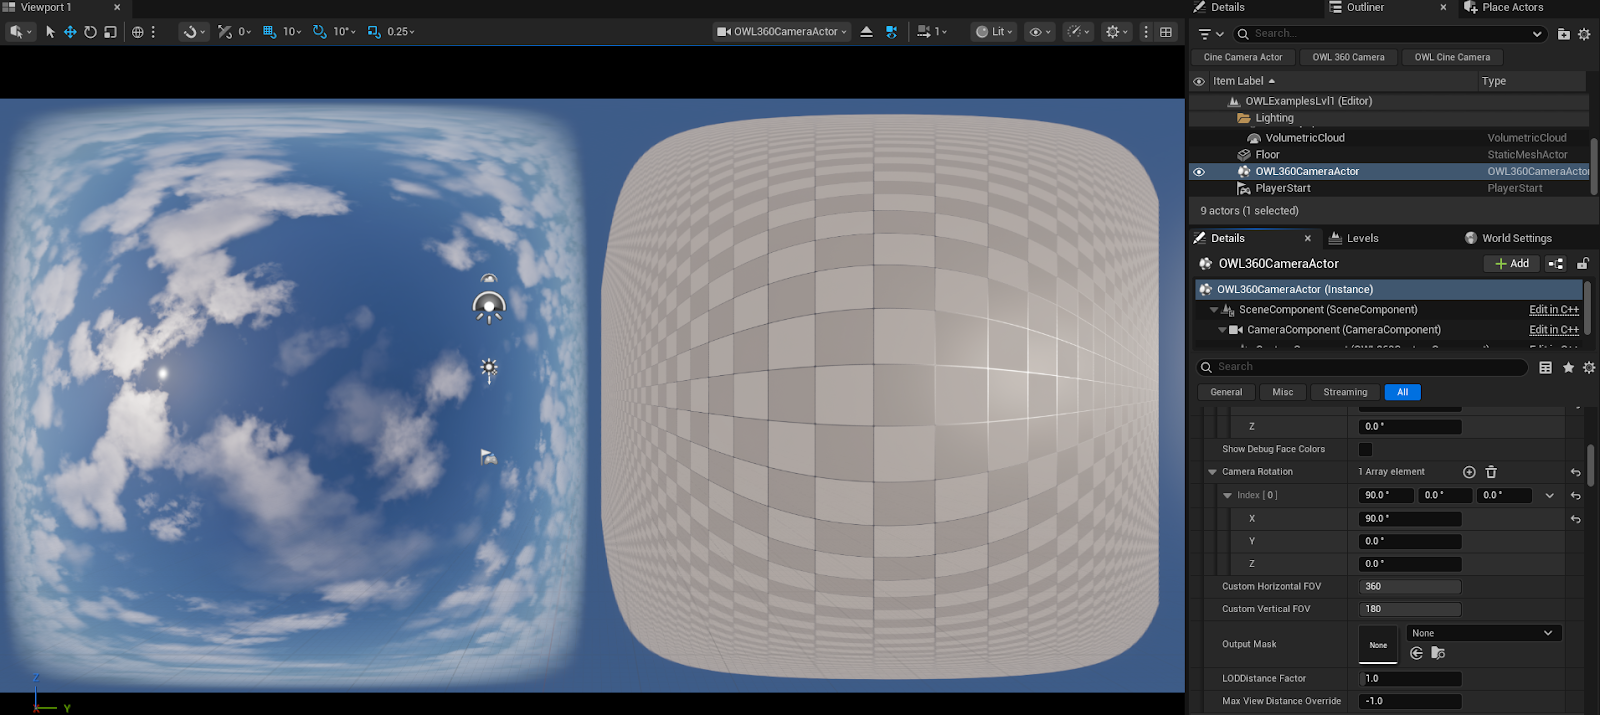
Task: Click the new folder icon in Outliner
Action: pyautogui.click(x=1564, y=34)
